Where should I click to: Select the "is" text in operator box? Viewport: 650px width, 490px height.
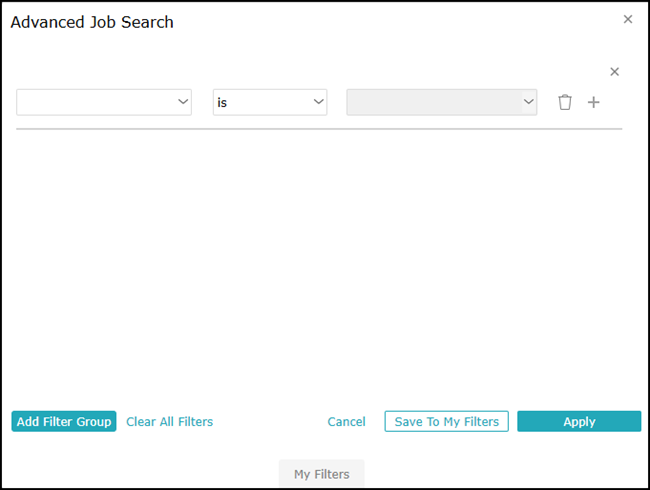222,102
